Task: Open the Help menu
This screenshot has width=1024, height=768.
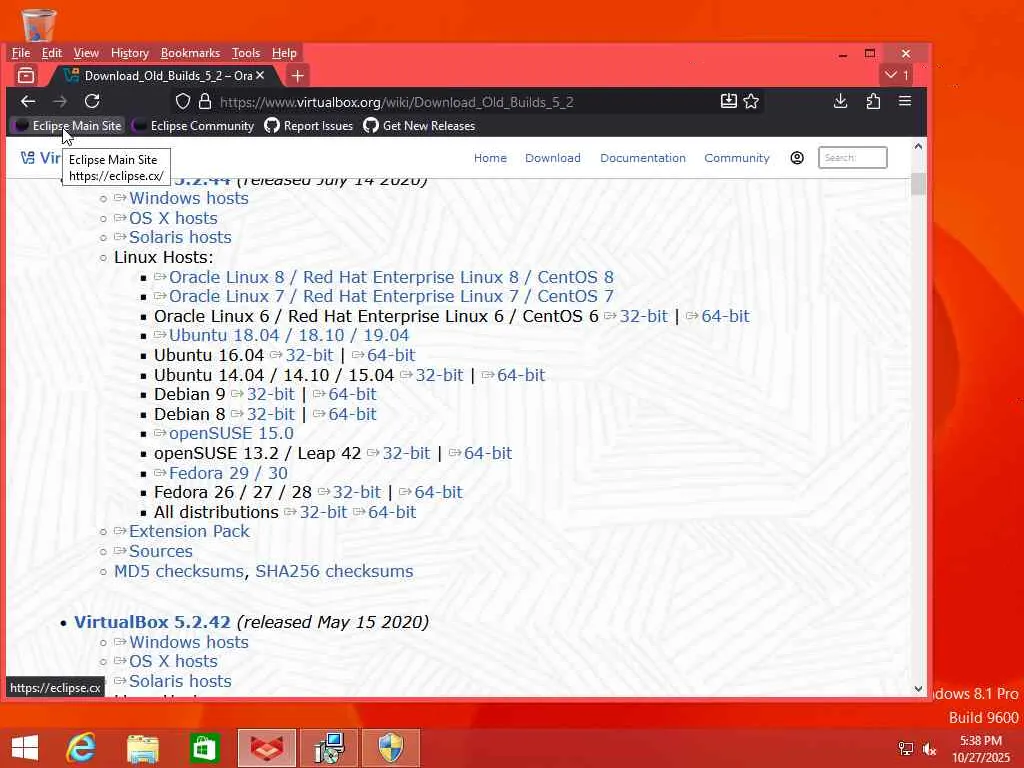Action: (x=284, y=53)
